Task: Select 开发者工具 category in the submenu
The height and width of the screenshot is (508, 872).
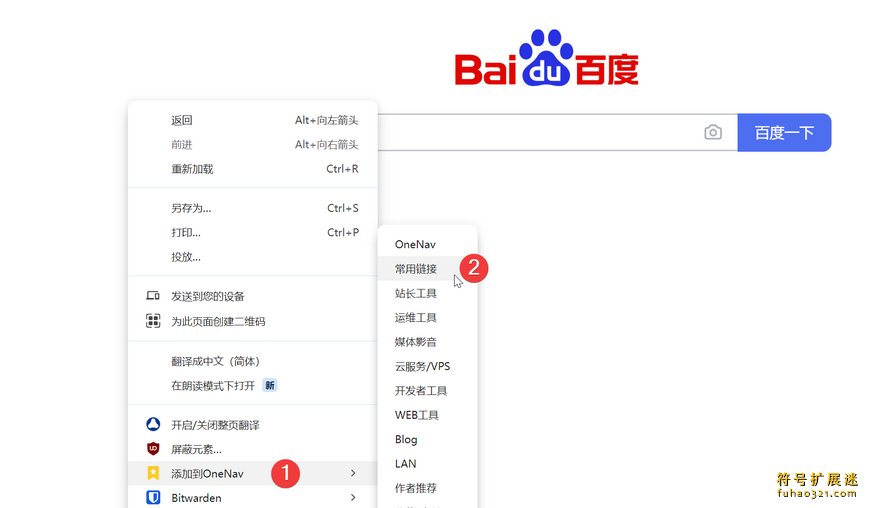Action: tap(427, 391)
